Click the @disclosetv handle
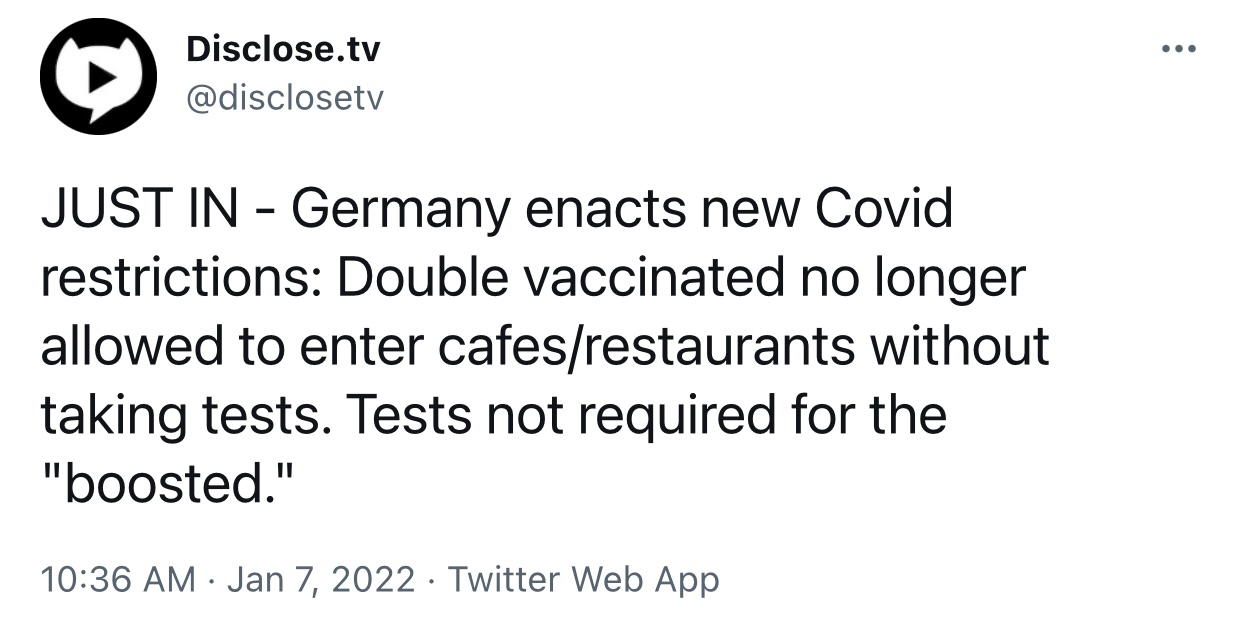 point(284,98)
